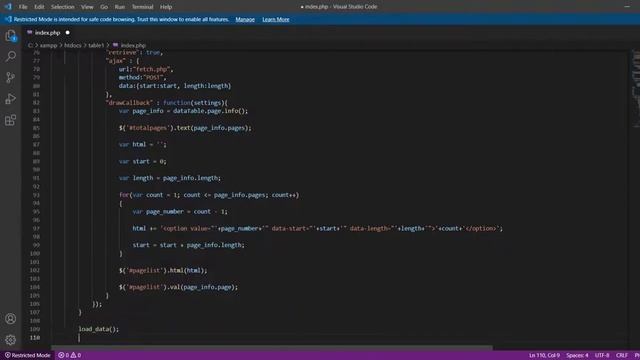Open the Search view
The height and width of the screenshot is (360, 640).
coord(11,56)
